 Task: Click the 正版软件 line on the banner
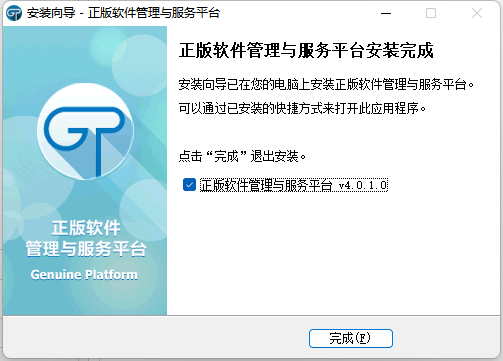86,228
